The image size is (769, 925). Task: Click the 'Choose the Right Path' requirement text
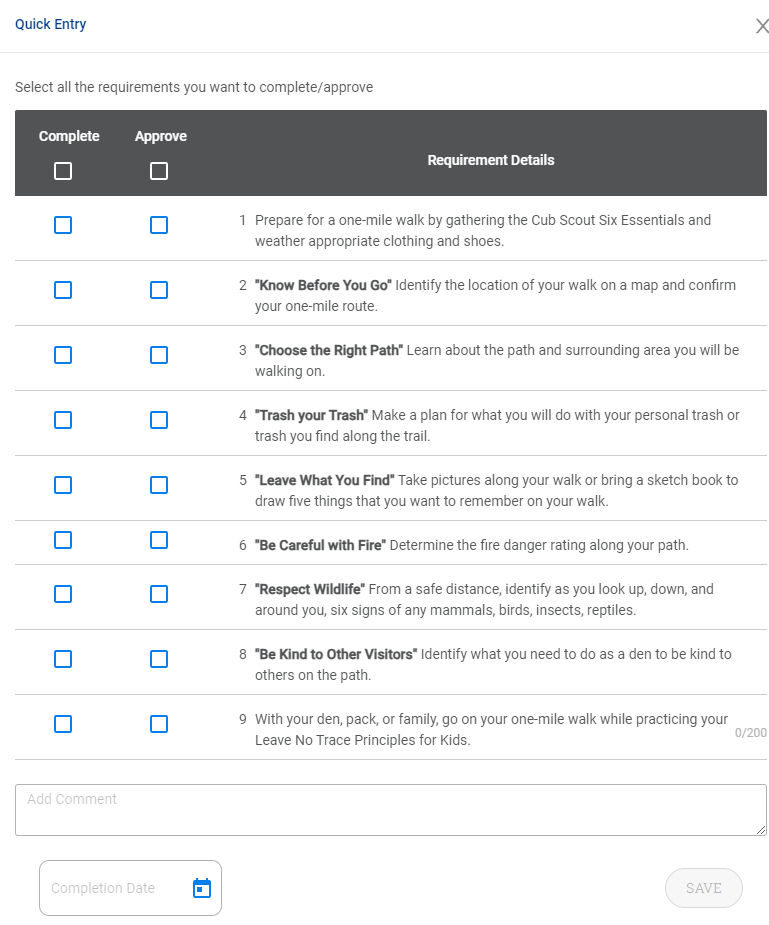tap(497, 360)
